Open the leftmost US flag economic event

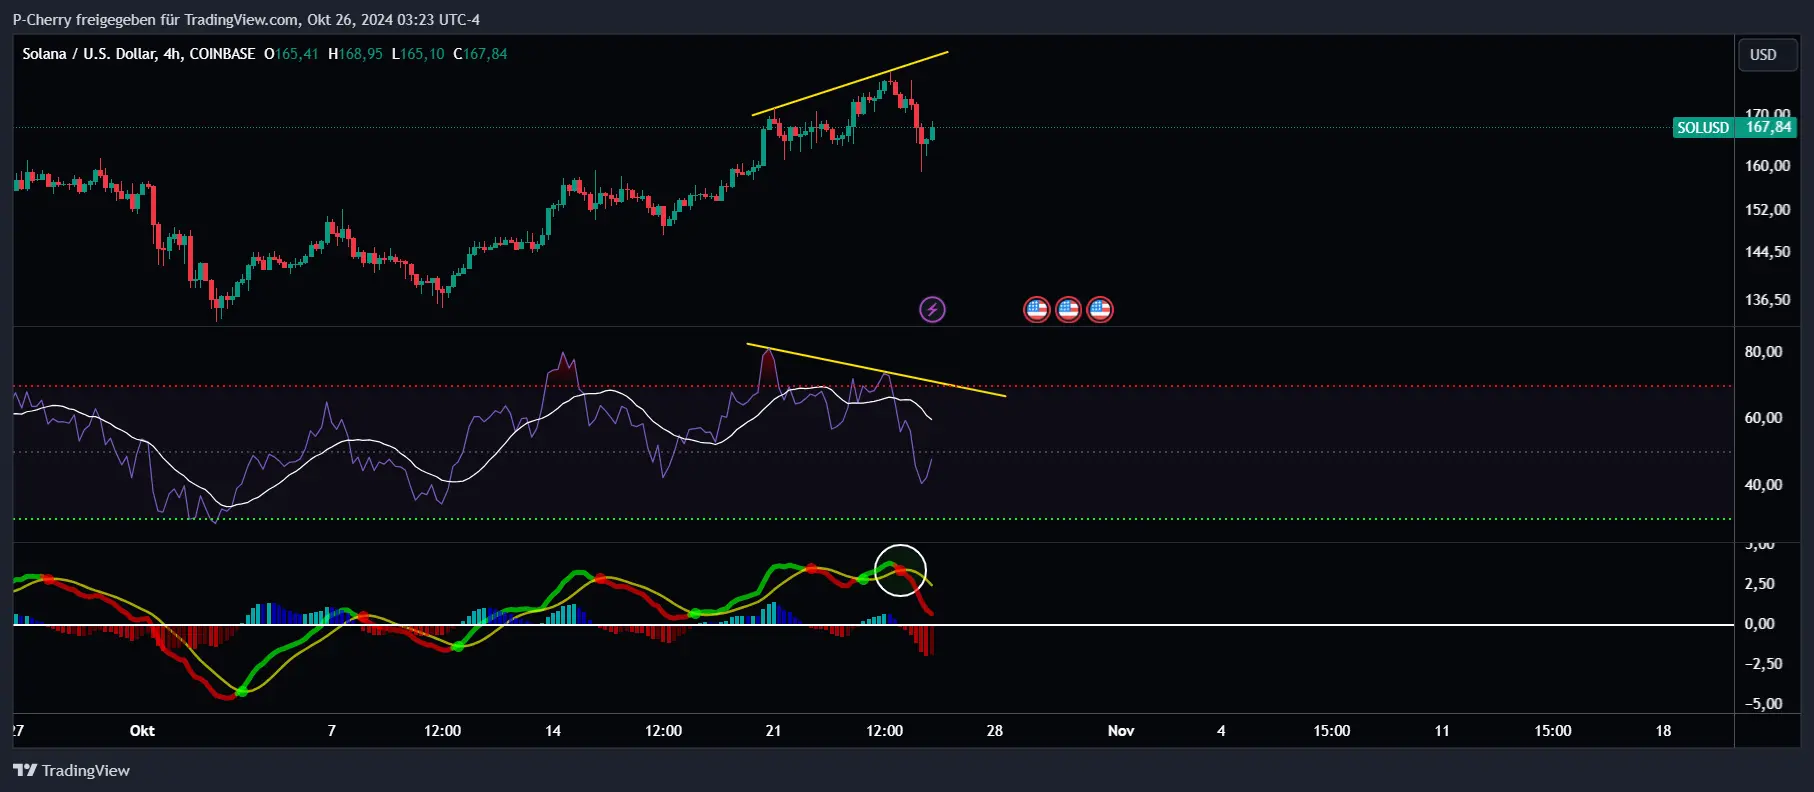1037,310
